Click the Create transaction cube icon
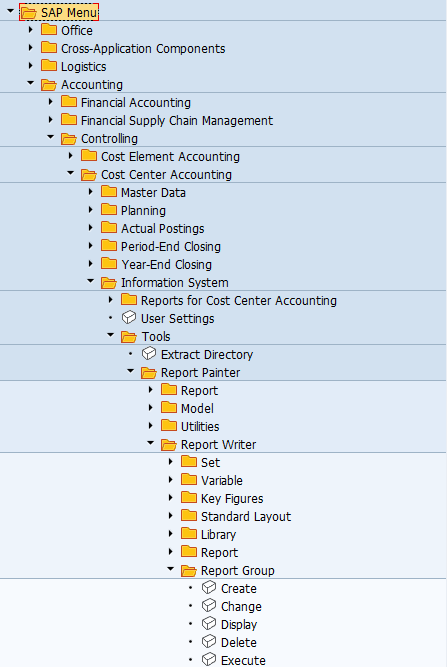This screenshot has height=667, width=447. coord(209,587)
